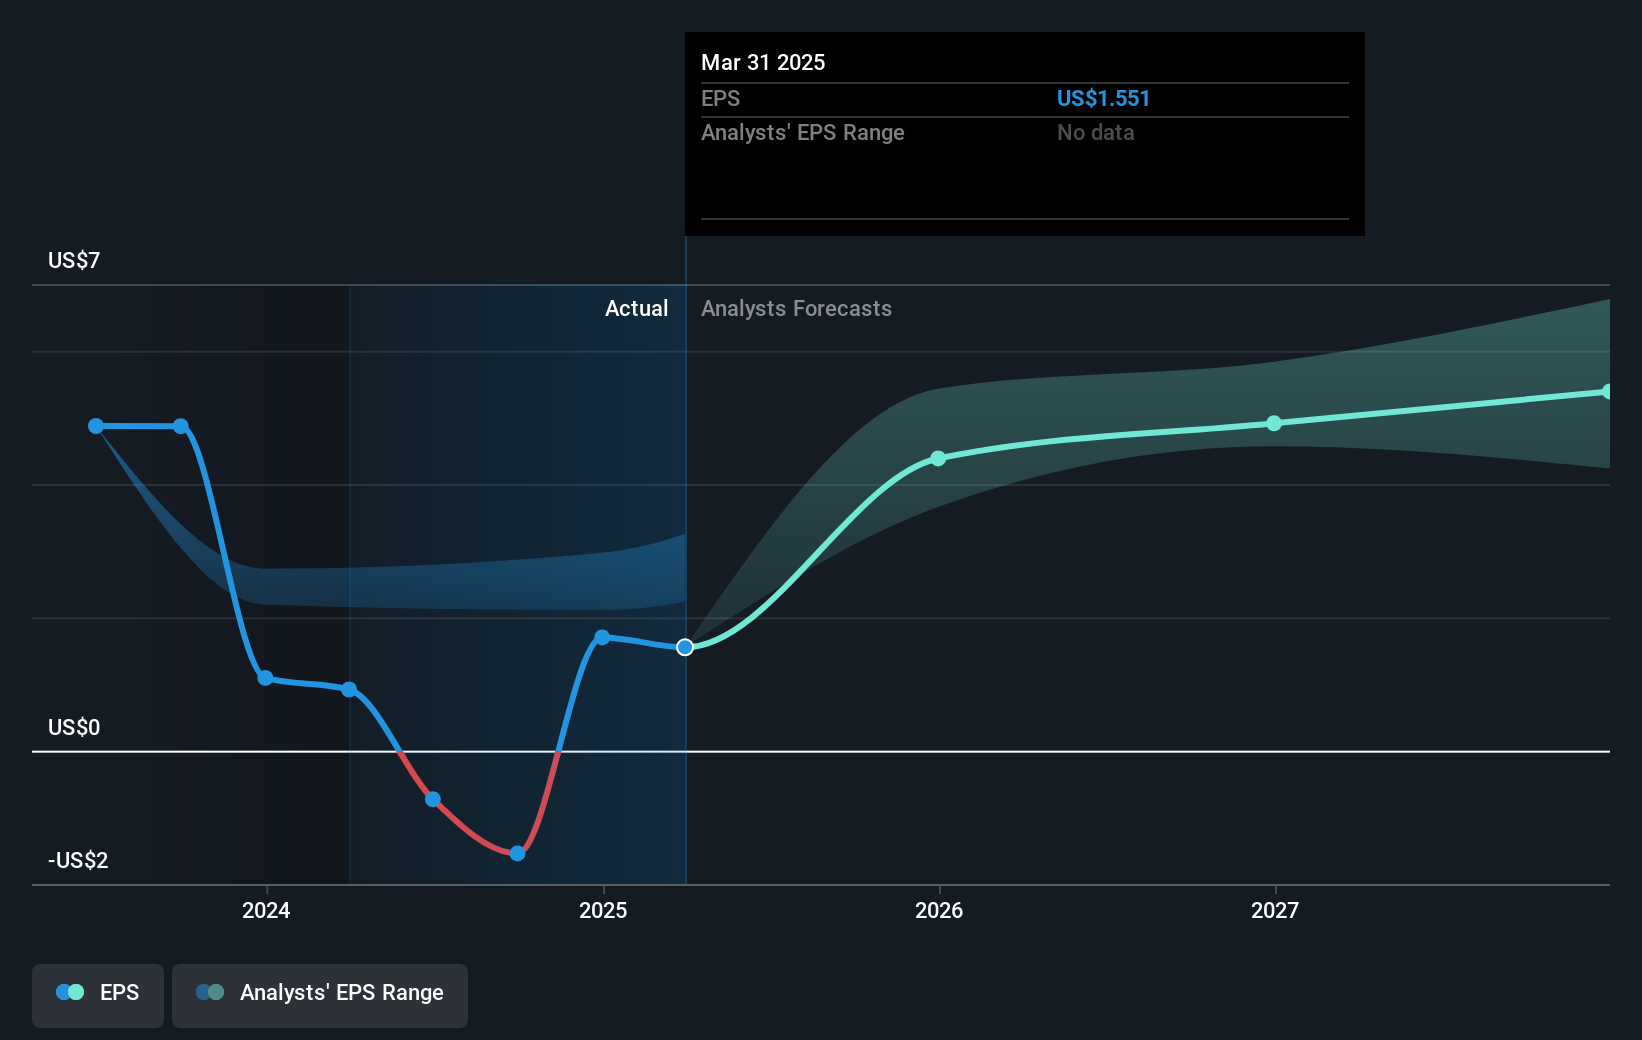Screen dimensions: 1642x1040
Task: Select the early 2024 EPS data point
Action: pos(265,678)
